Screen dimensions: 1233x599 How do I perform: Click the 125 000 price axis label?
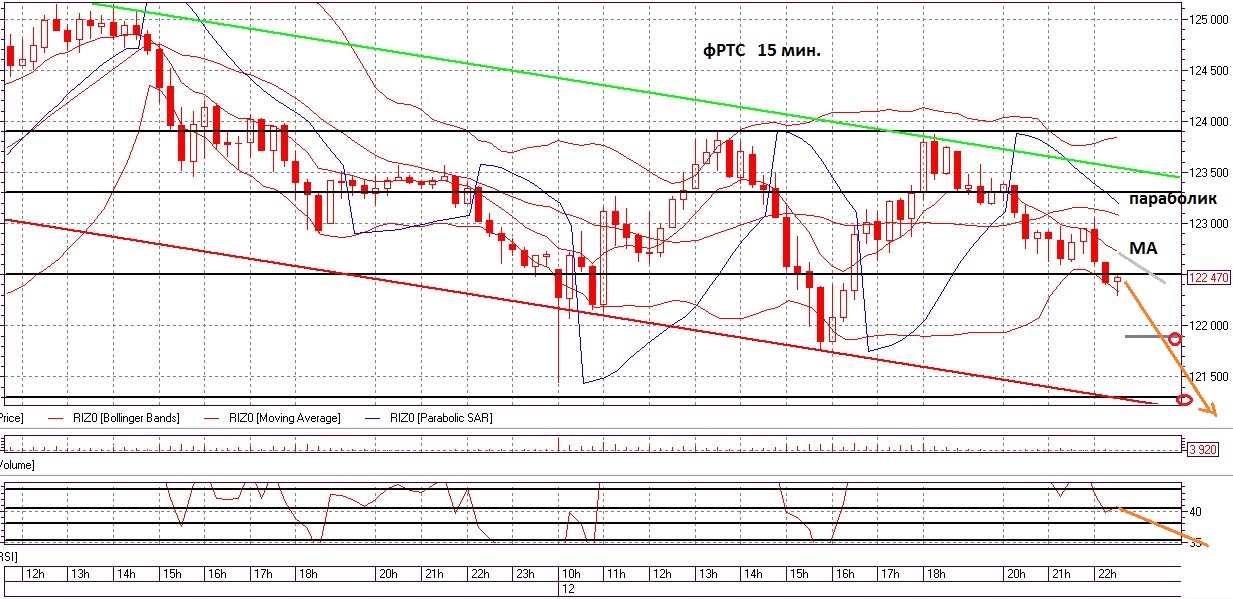pos(1209,19)
